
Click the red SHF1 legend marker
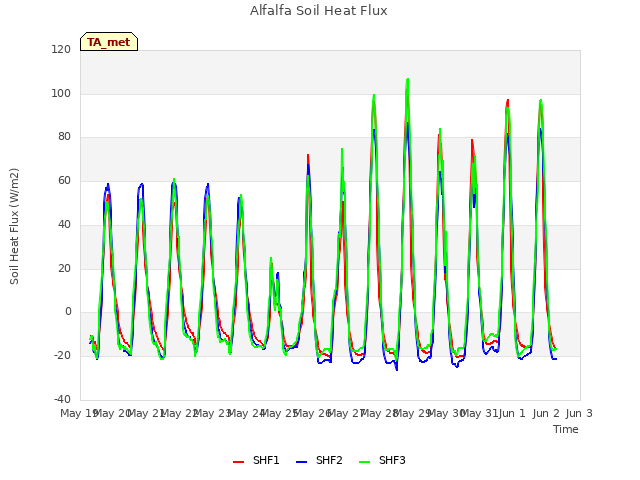point(238,462)
